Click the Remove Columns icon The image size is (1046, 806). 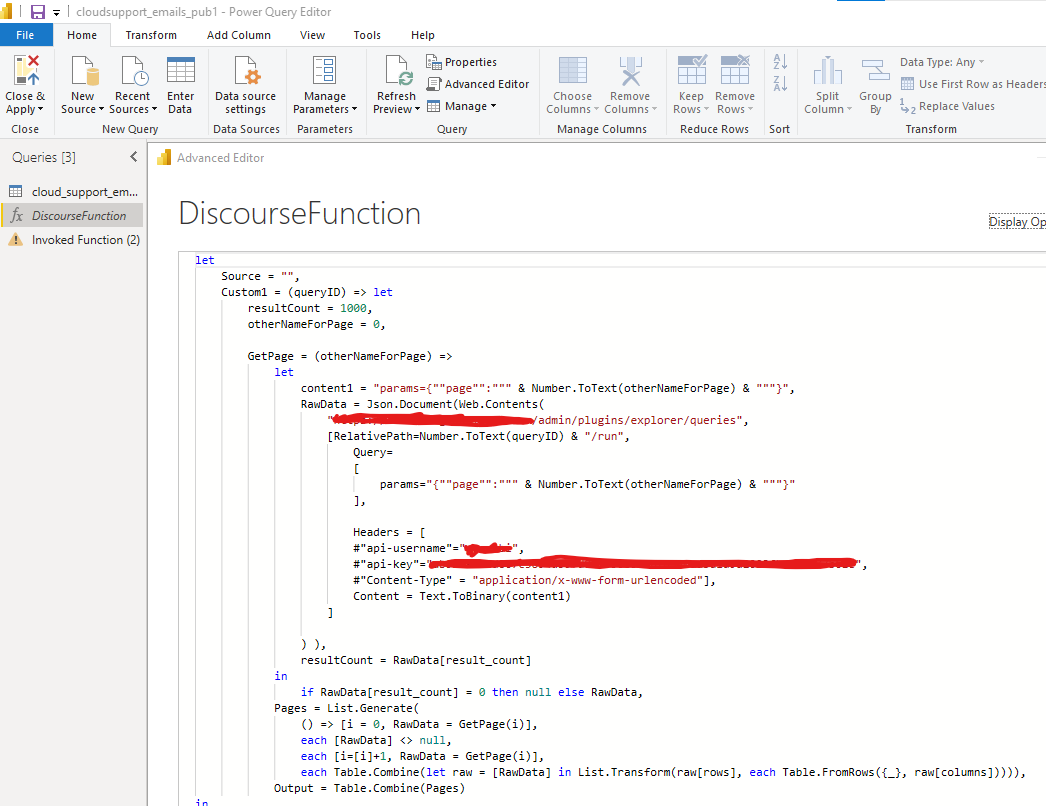(x=630, y=71)
